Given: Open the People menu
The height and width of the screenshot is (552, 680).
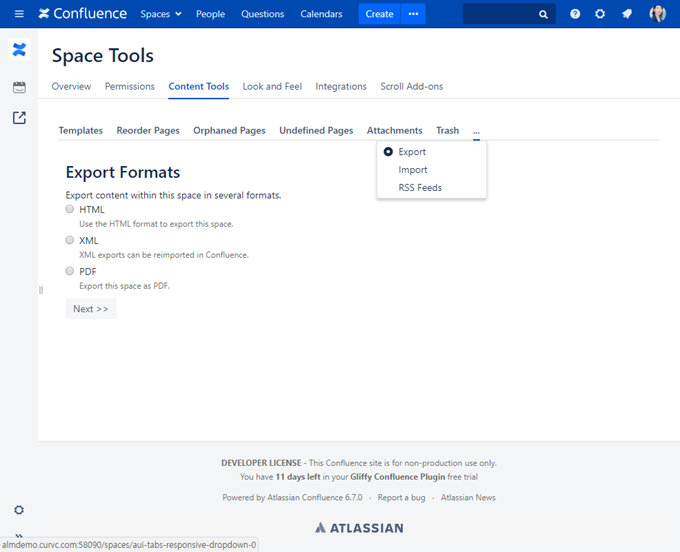Looking at the screenshot, I should tap(210, 14).
